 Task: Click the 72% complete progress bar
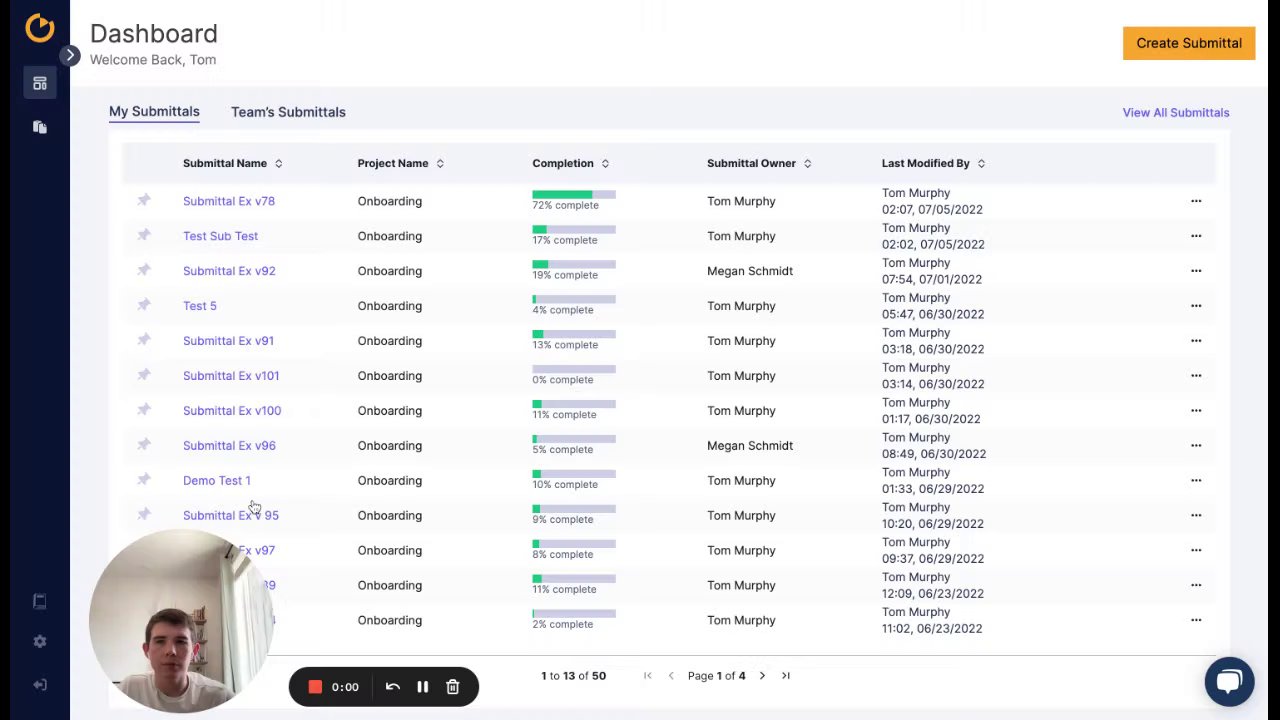pyautogui.click(x=574, y=194)
